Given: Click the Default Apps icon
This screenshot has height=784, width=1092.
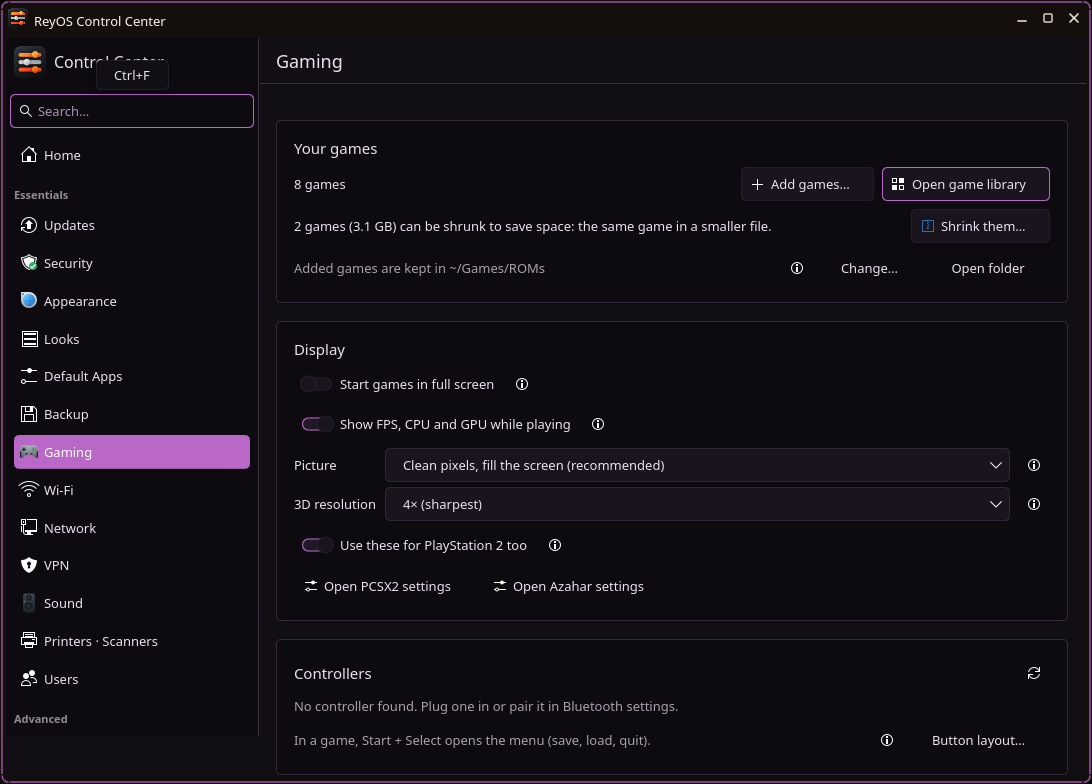Looking at the screenshot, I should (x=29, y=376).
